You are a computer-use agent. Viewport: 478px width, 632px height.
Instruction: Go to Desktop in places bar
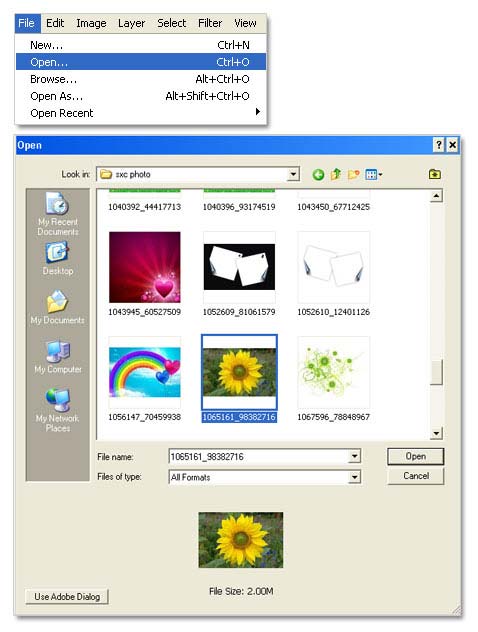pyautogui.click(x=58, y=258)
